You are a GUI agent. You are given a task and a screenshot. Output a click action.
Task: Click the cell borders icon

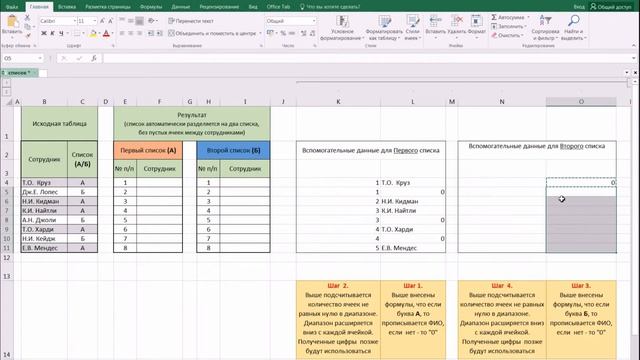(x=77, y=33)
